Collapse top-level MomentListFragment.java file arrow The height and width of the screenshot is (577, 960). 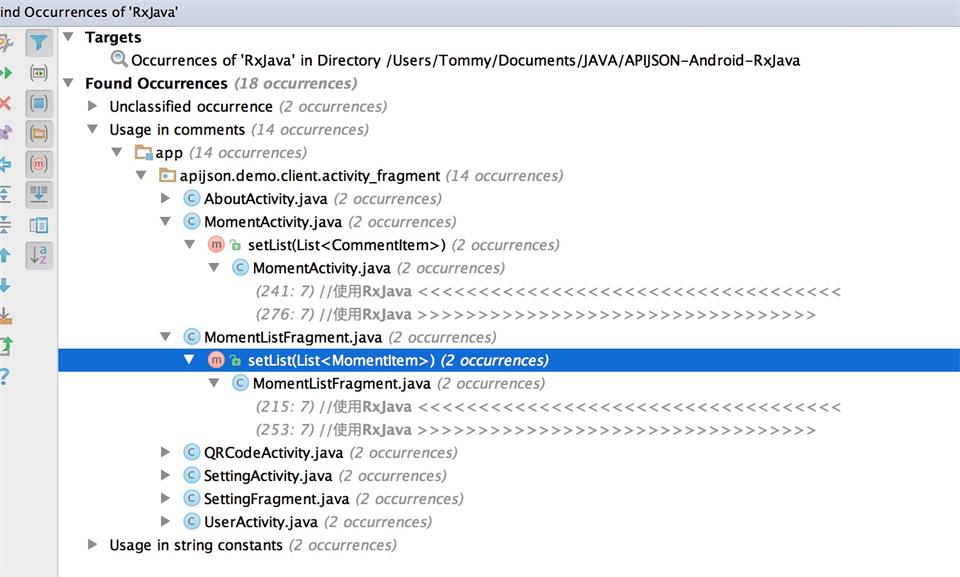tap(165, 337)
